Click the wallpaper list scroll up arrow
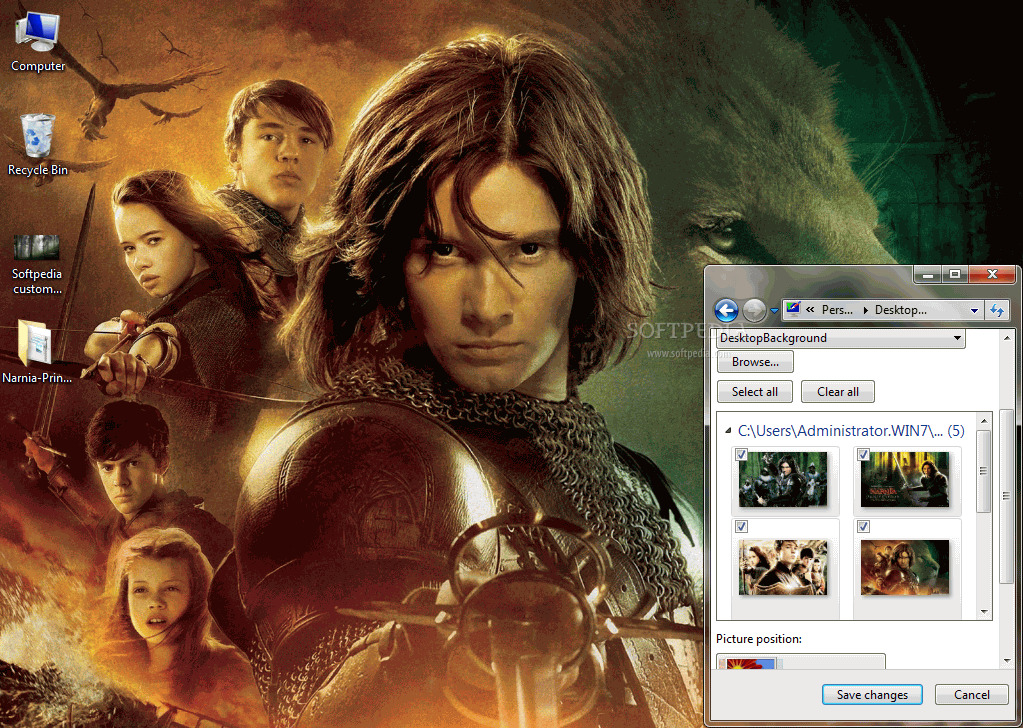This screenshot has height=728, width=1023. pos(984,419)
